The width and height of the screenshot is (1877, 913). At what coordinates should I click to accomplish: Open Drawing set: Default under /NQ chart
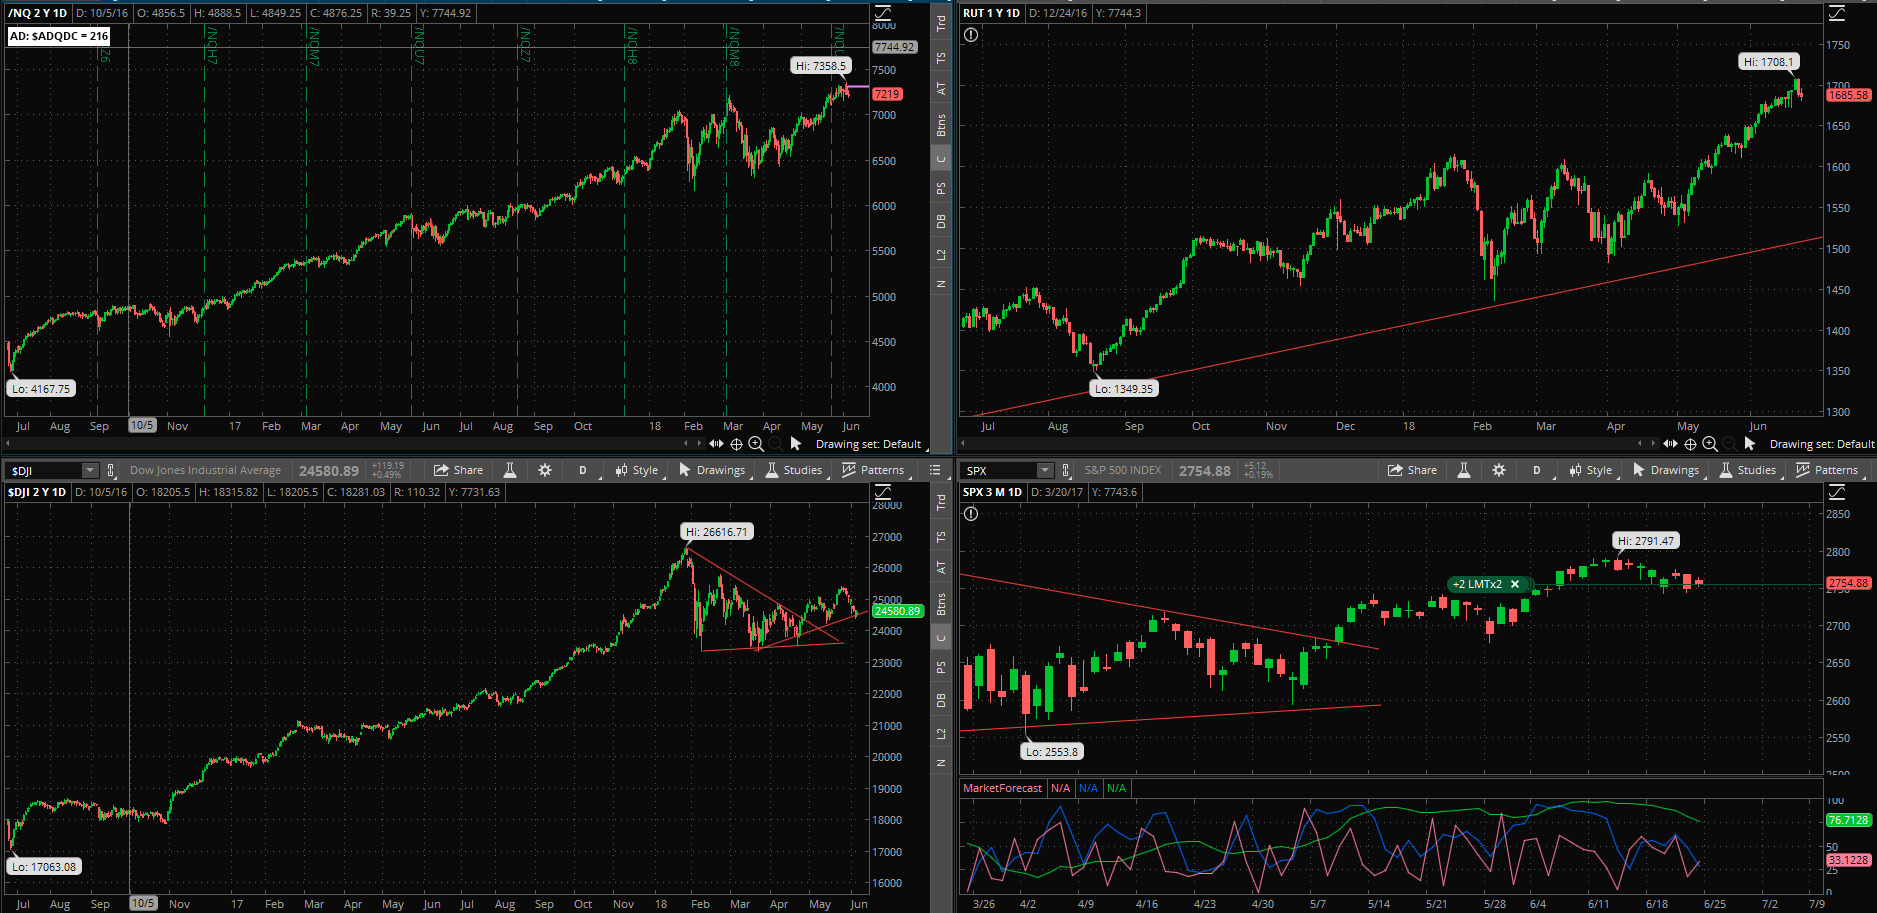click(x=868, y=444)
